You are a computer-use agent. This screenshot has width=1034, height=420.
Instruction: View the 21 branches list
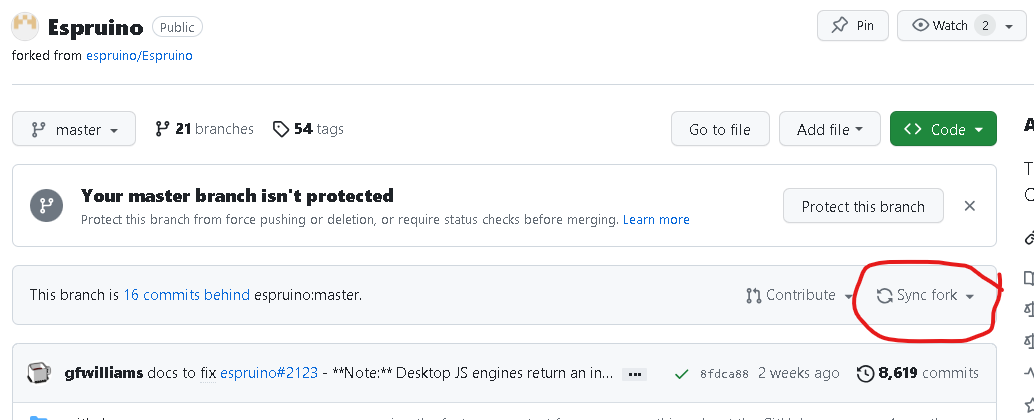[x=204, y=129]
